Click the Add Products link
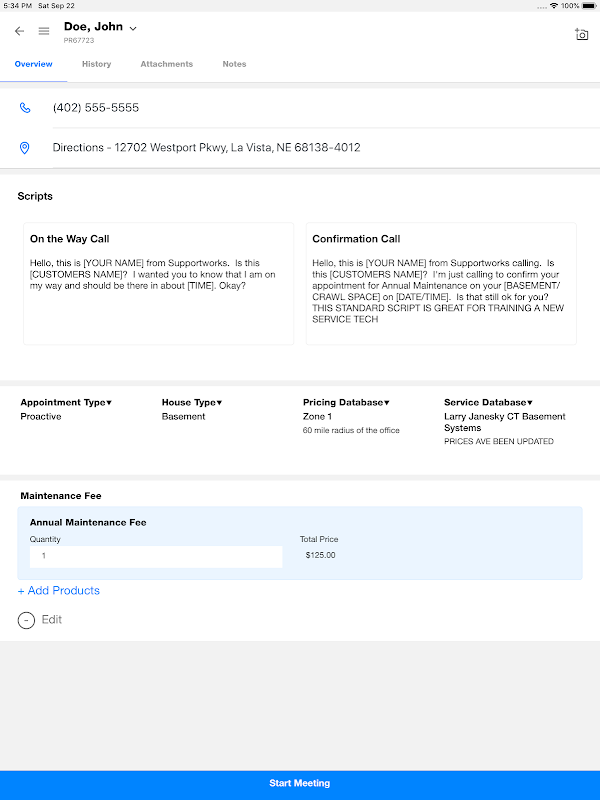Image resolution: width=600 pixels, height=800 pixels. [x=59, y=591]
